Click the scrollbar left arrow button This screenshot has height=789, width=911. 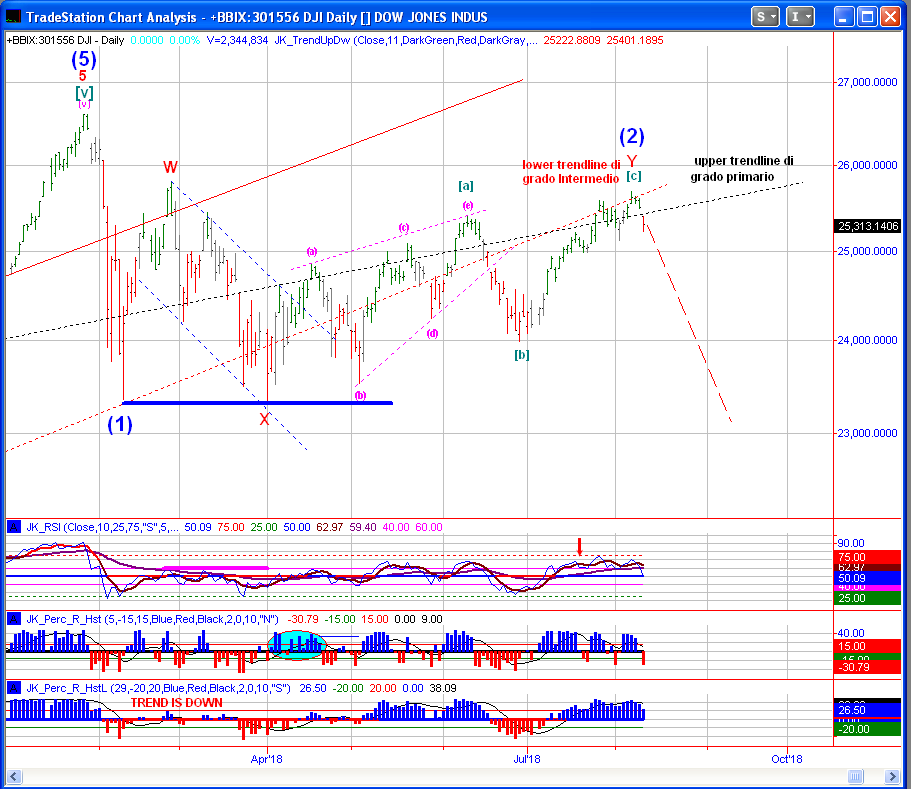13,776
